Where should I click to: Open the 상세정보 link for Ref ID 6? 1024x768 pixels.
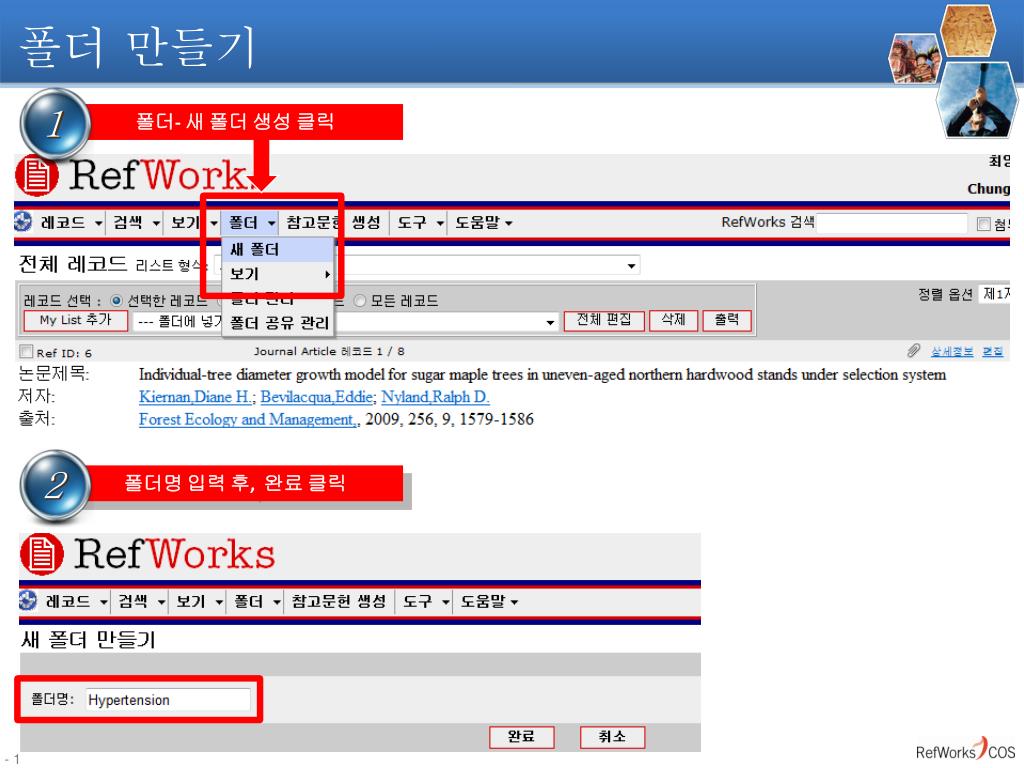tap(952, 352)
